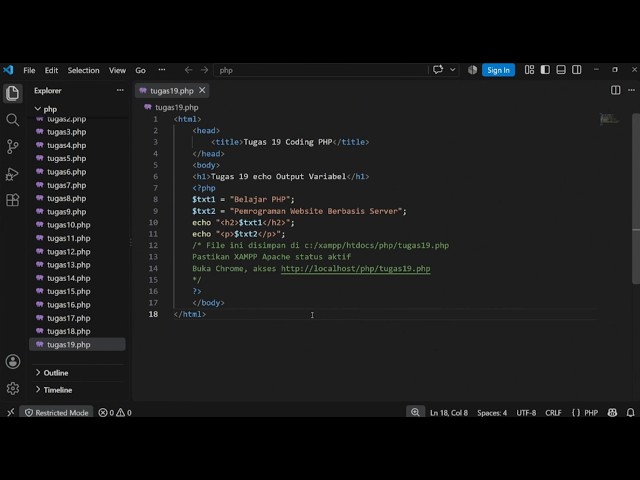Open tugas5.php in Explorer
Screen dimensions: 640x480
point(67,158)
